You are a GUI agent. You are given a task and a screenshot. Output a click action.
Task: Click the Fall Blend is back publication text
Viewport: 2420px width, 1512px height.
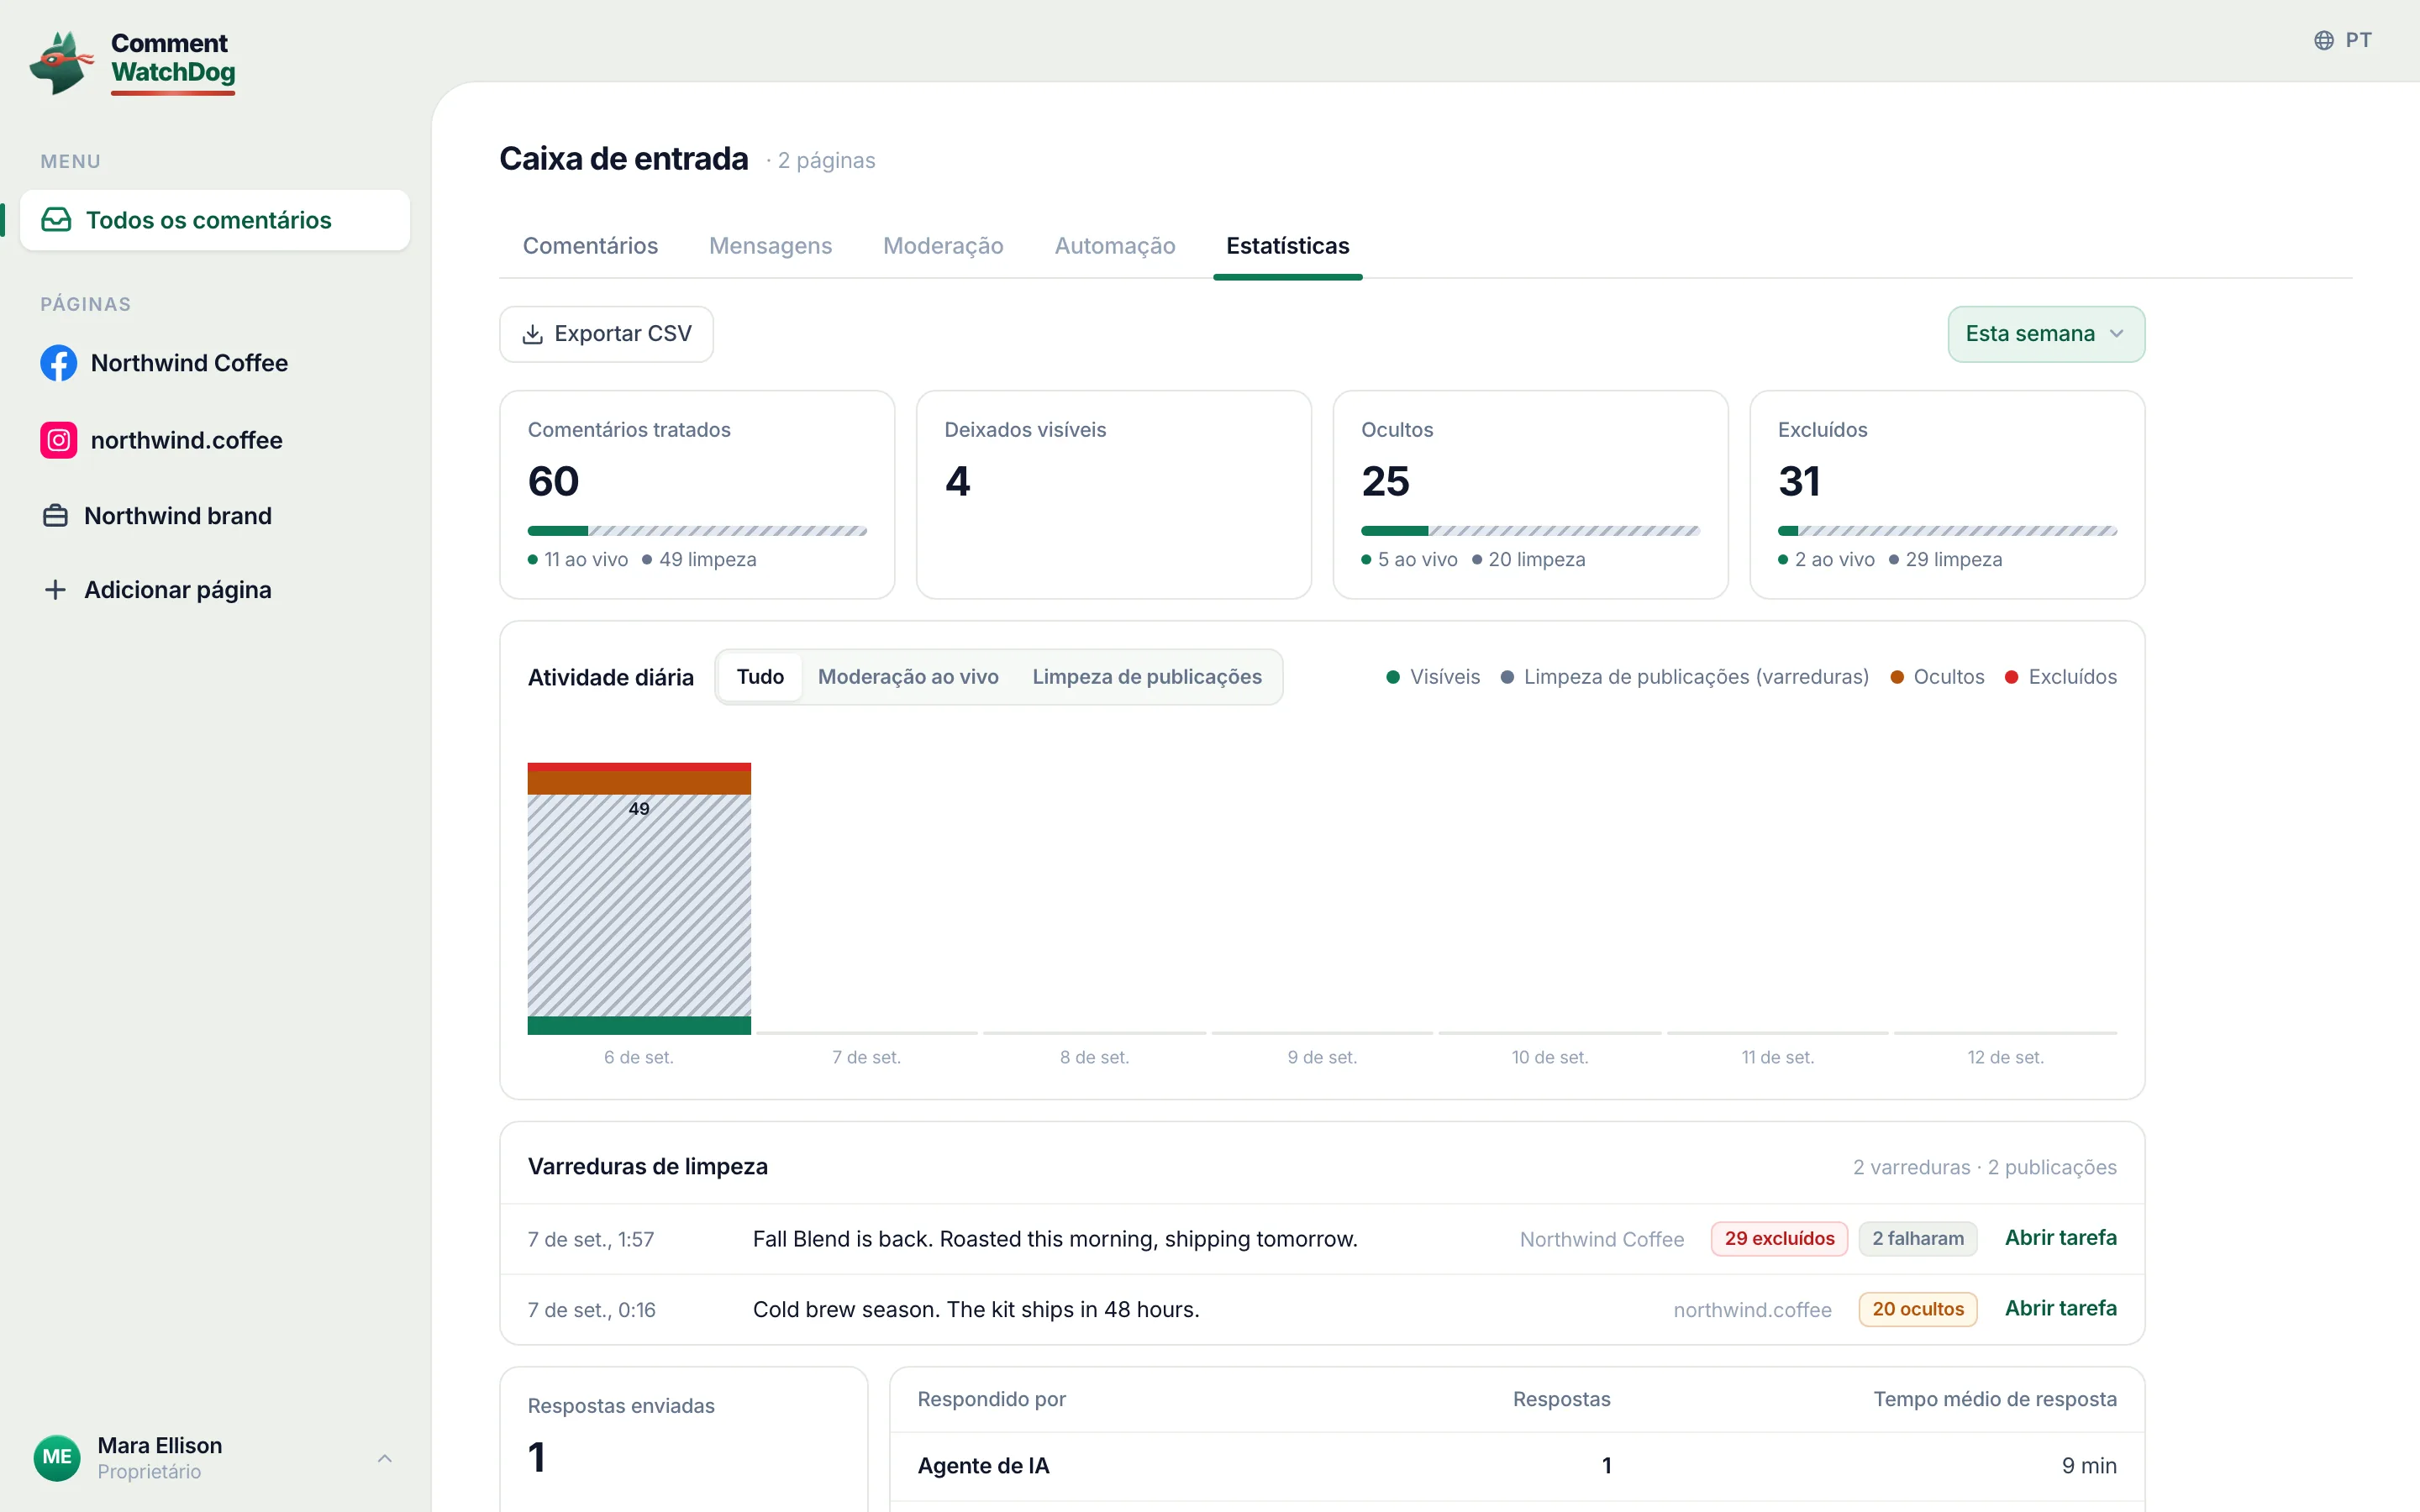[1055, 1239]
